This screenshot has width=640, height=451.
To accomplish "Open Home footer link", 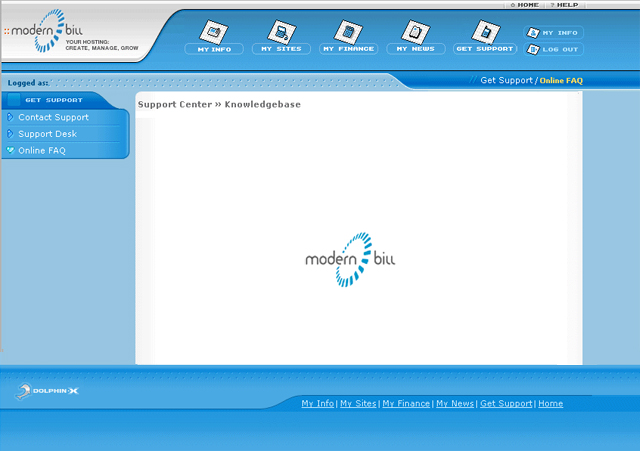I will coord(551,404).
